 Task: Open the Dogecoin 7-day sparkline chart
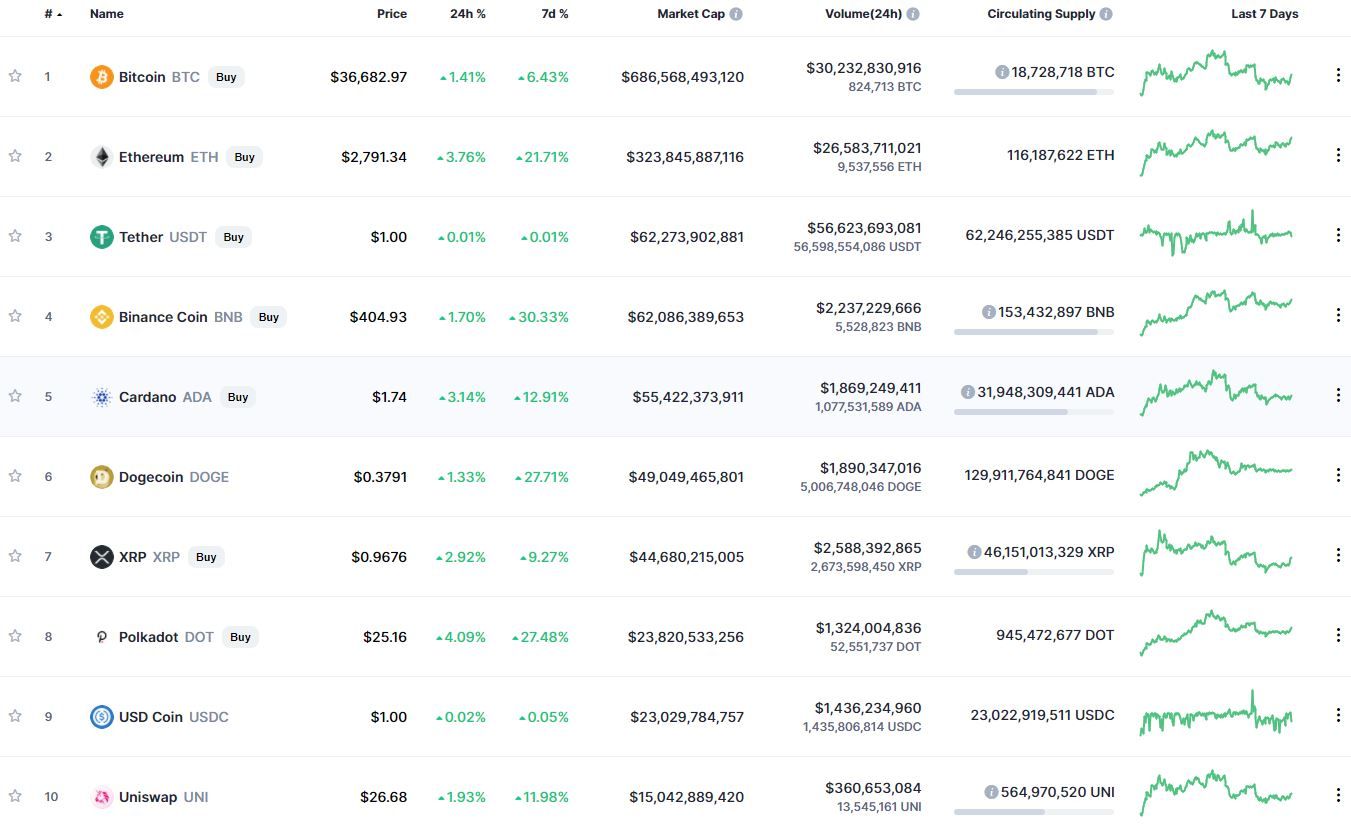tap(1216, 473)
